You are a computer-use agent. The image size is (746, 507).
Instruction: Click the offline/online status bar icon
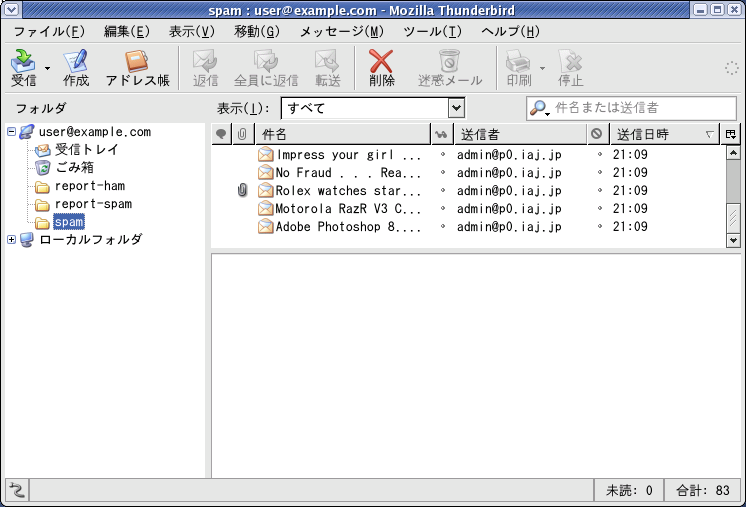pyautogui.click(x=17, y=490)
